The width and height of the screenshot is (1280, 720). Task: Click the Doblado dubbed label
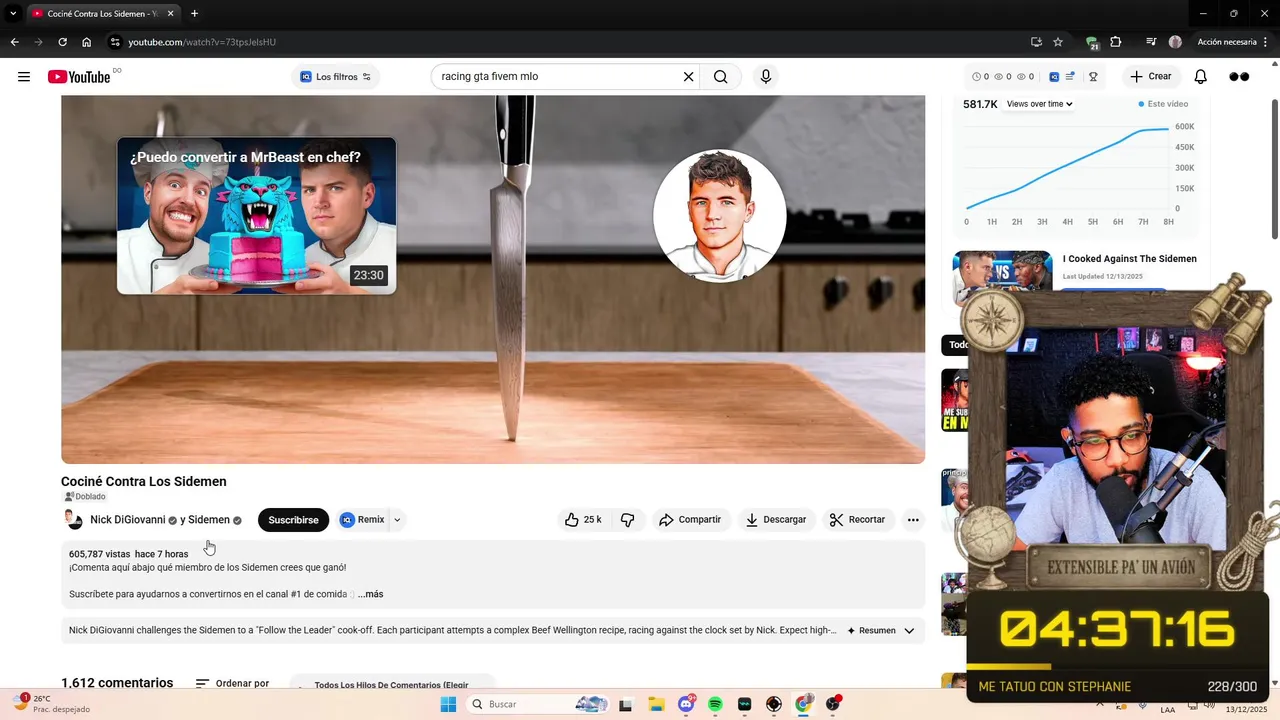tap(85, 497)
